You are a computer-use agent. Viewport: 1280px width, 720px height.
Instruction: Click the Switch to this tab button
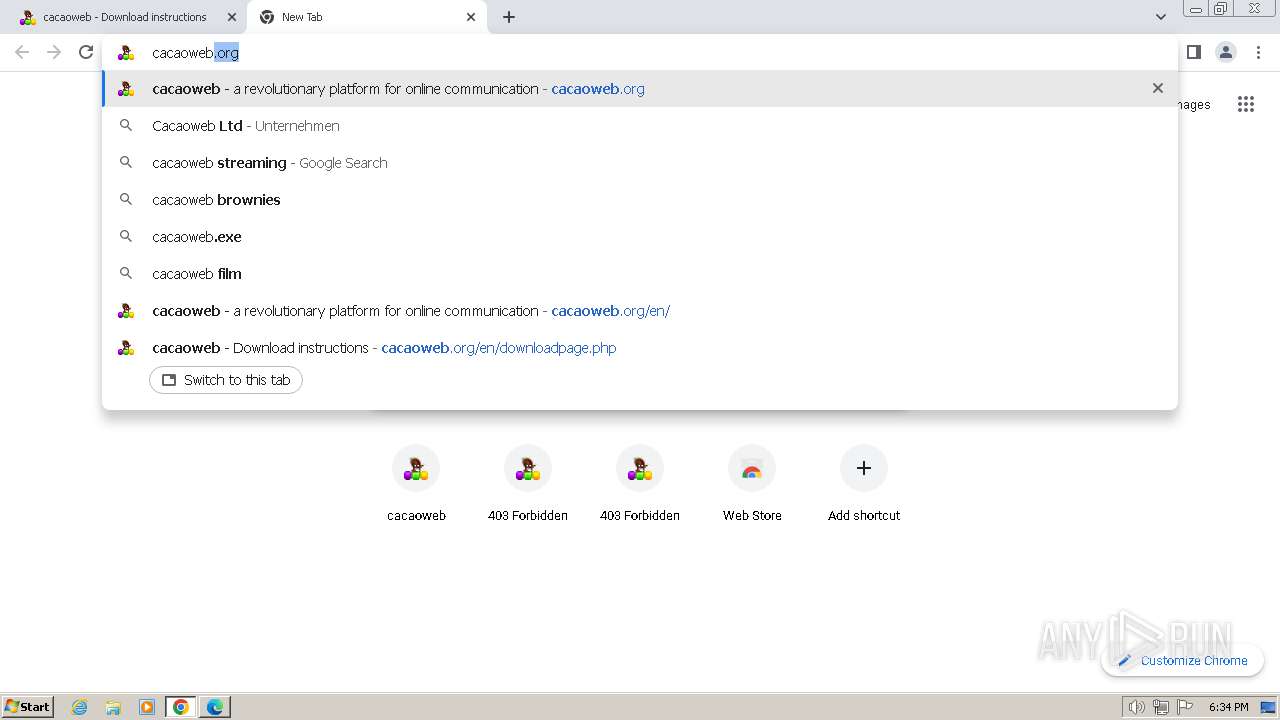pyautogui.click(x=226, y=380)
